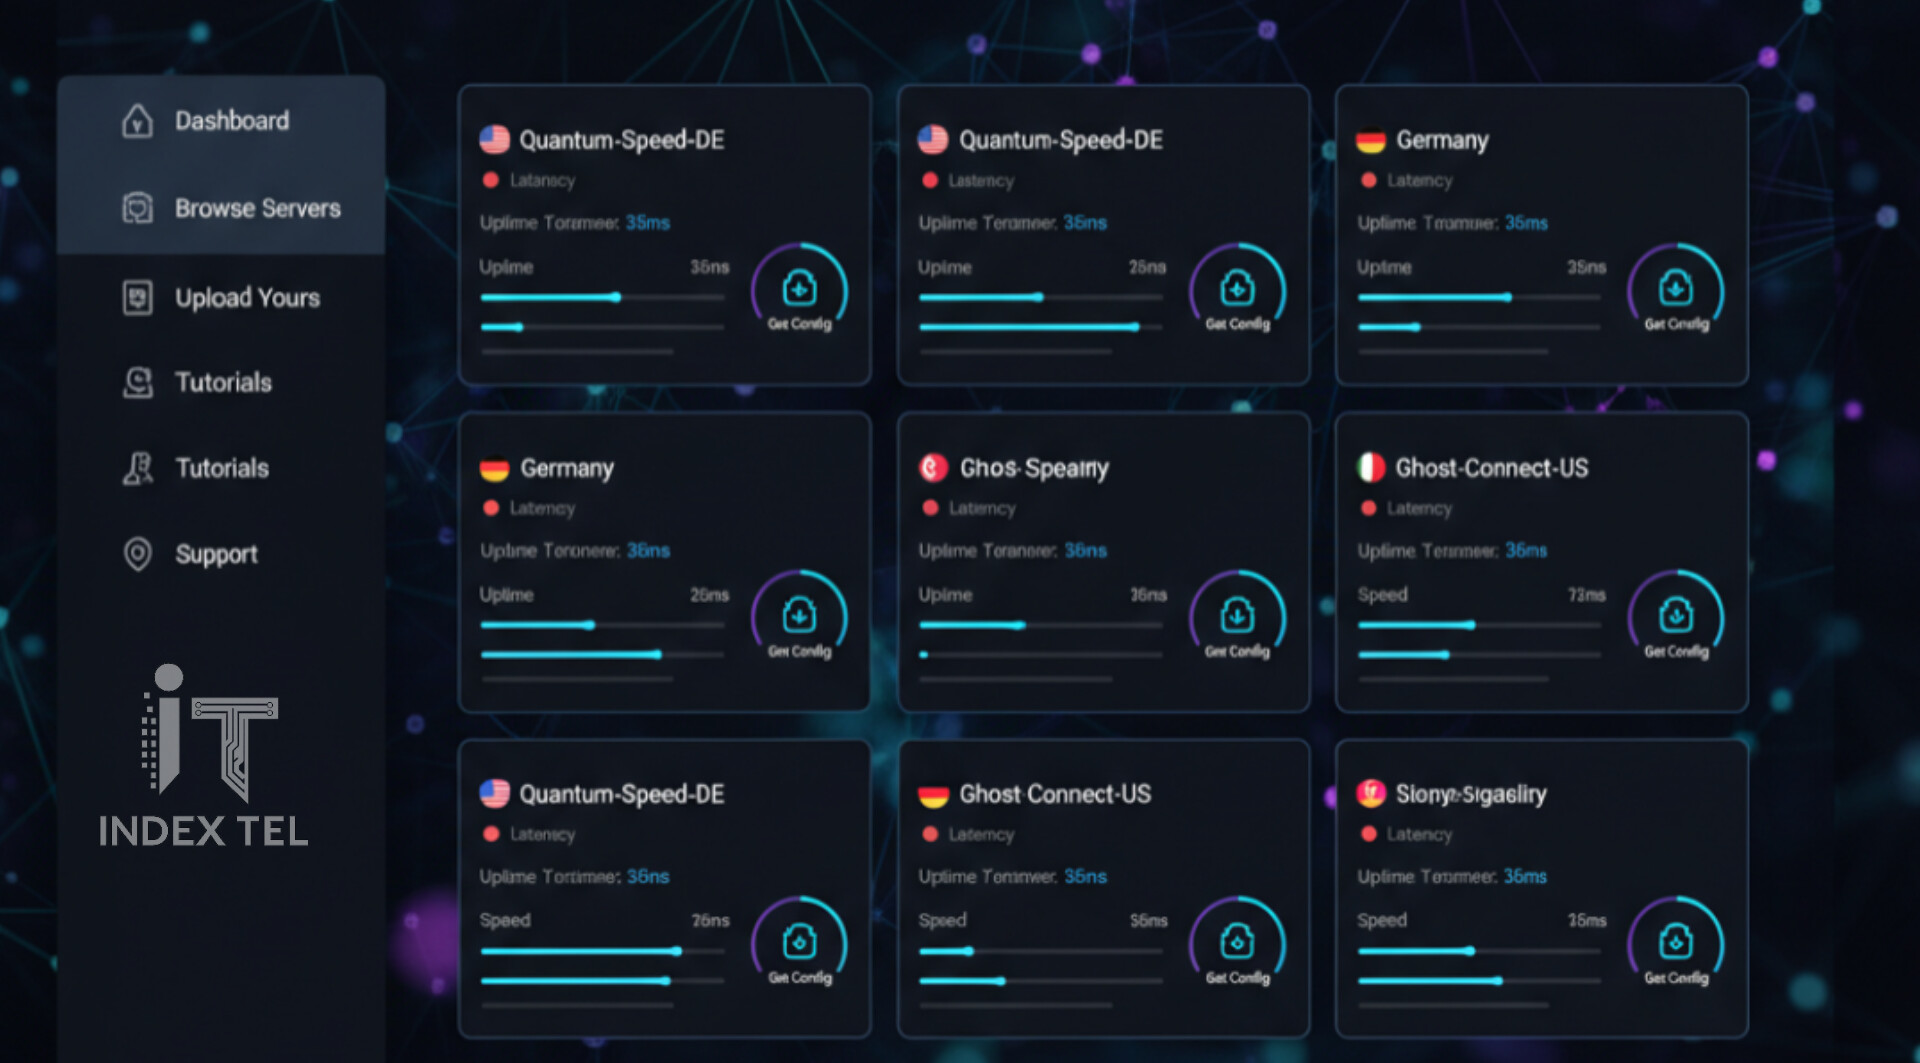Click the Speed 25ms bar on Slony-Sigasliry card

[1479, 951]
